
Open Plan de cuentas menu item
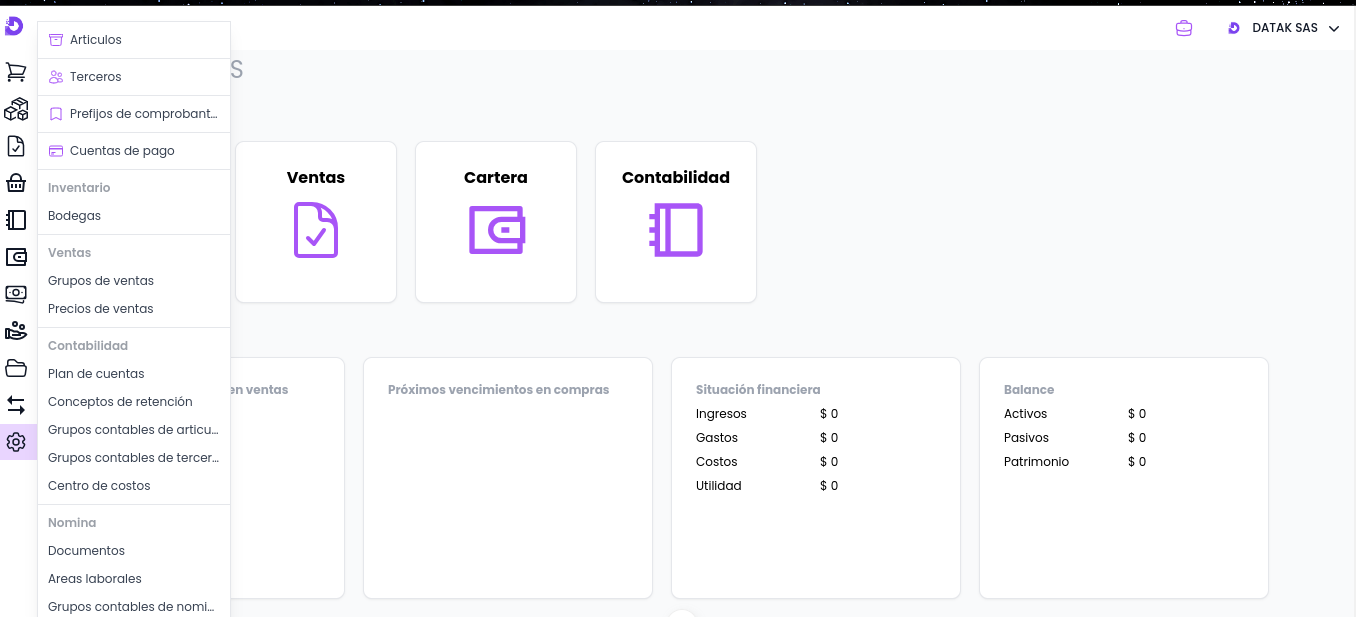pos(96,374)
